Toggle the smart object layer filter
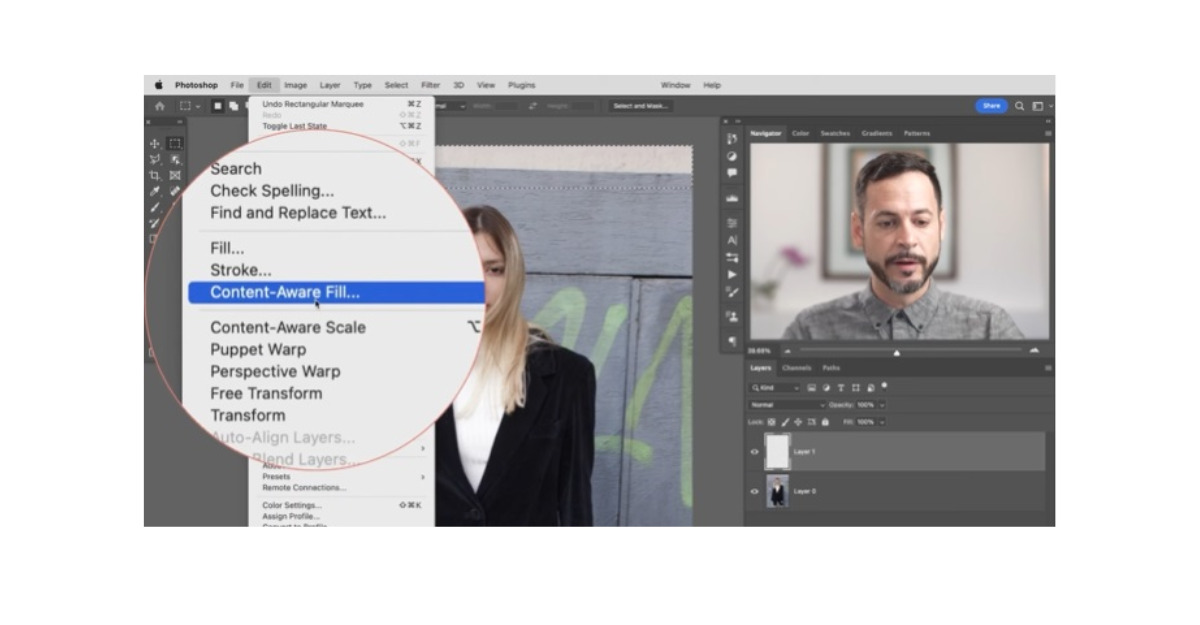Screen dimensions: 1200x625 tap(871, 388)
